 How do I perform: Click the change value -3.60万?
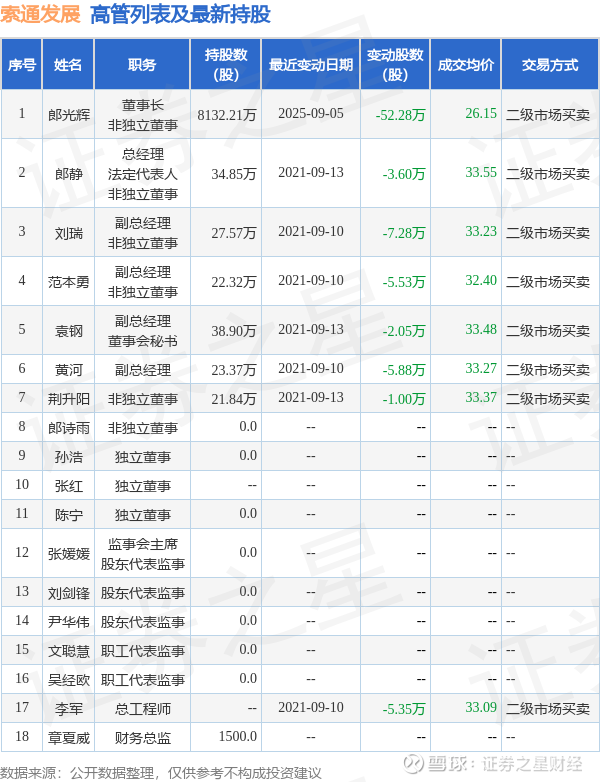point(404,174)
